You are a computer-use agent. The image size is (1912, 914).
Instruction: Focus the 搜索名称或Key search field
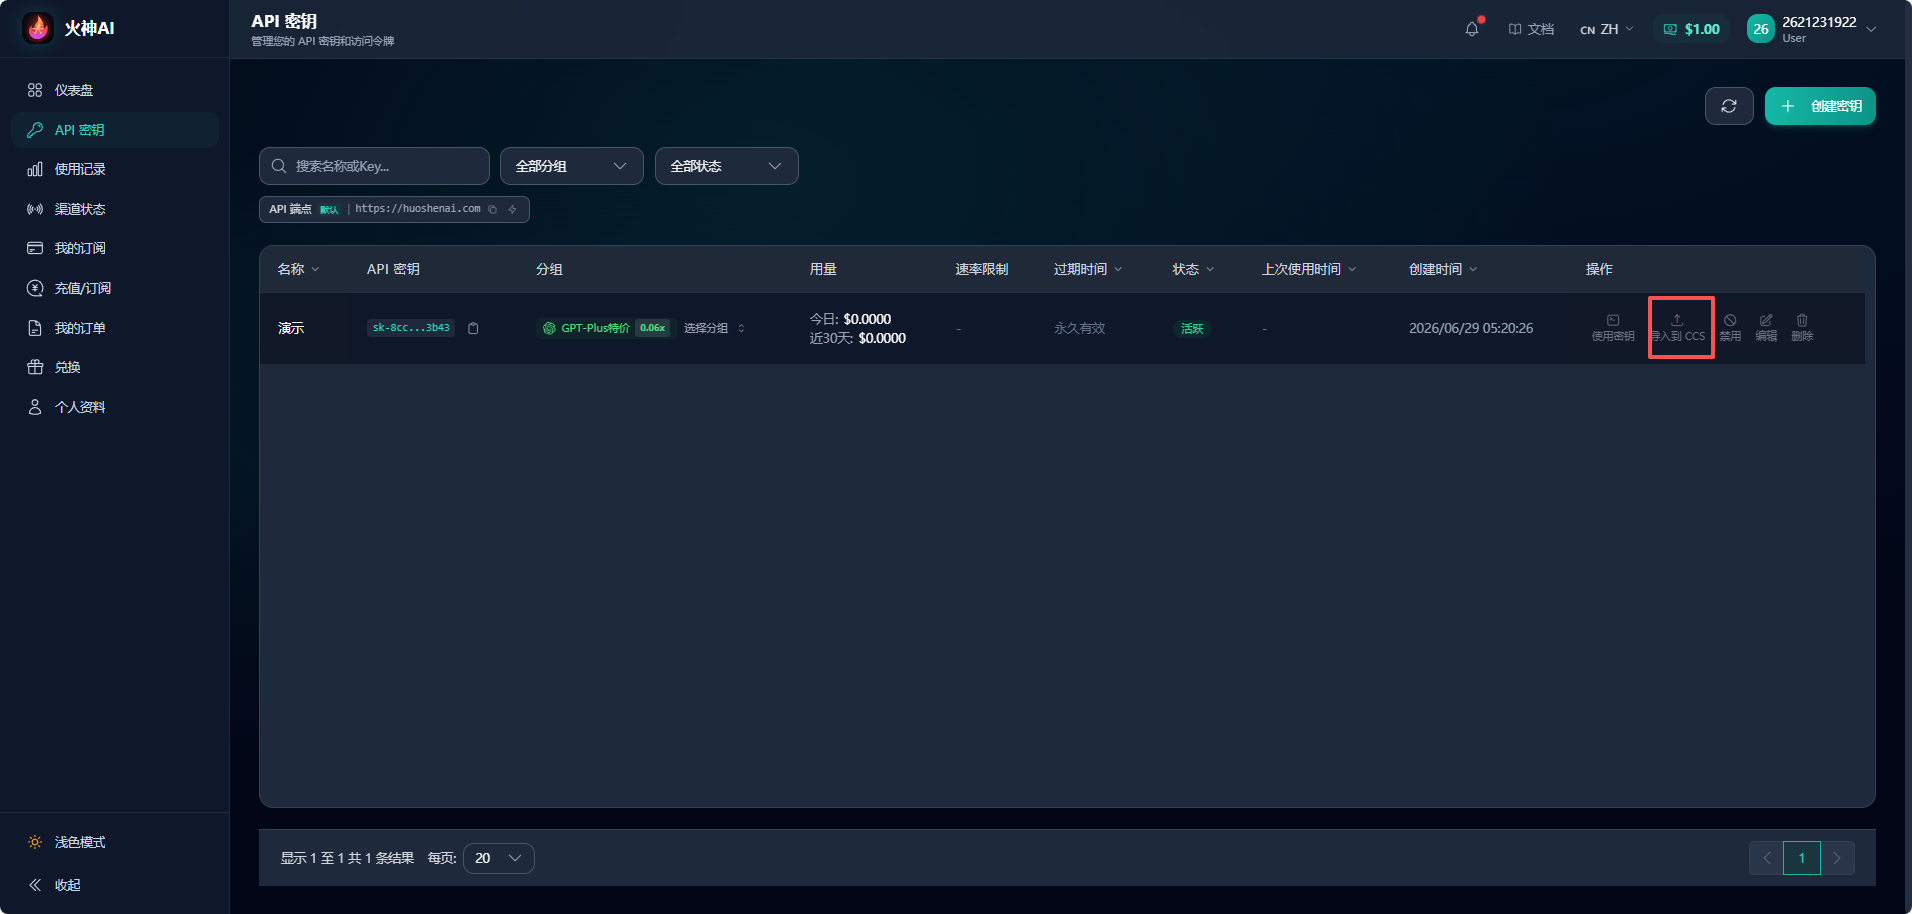pos(374,166)
